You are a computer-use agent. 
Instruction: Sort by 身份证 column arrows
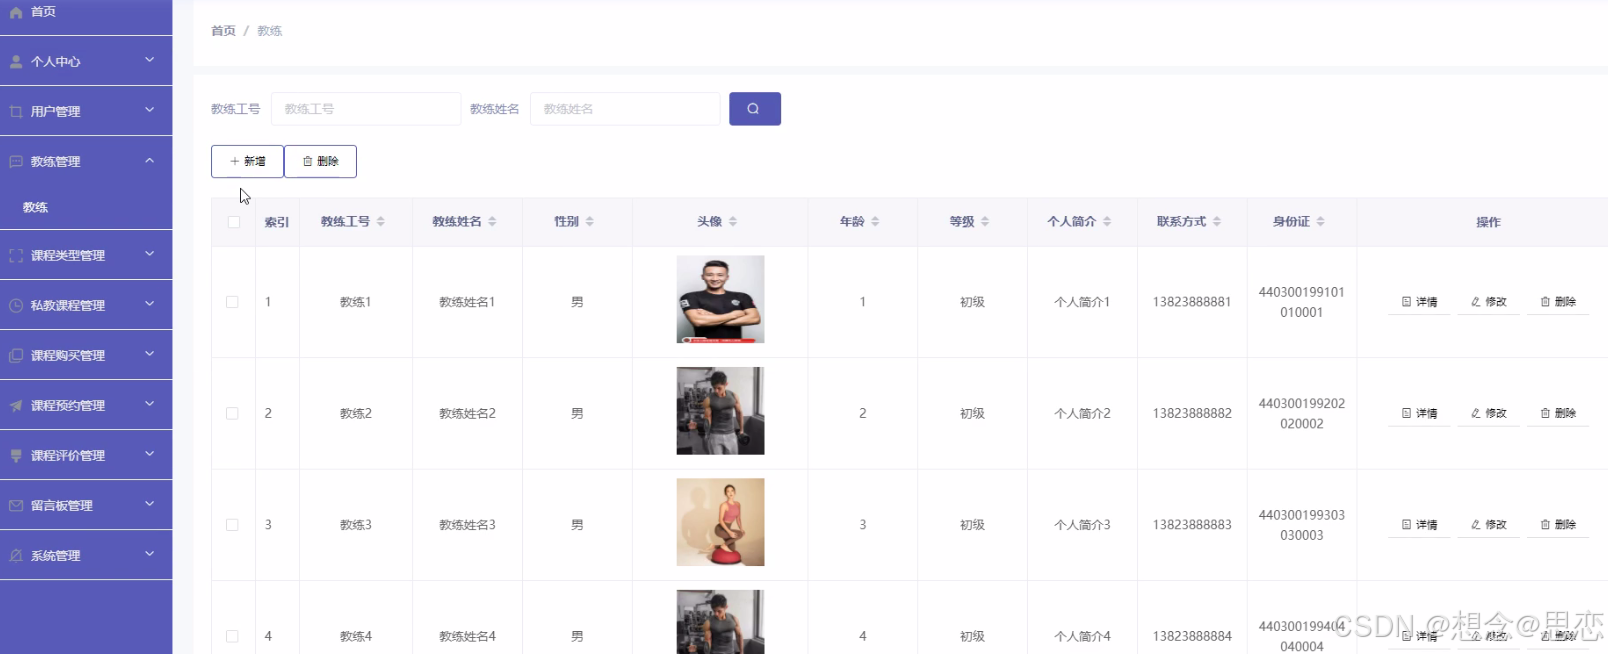(1320, 222)
